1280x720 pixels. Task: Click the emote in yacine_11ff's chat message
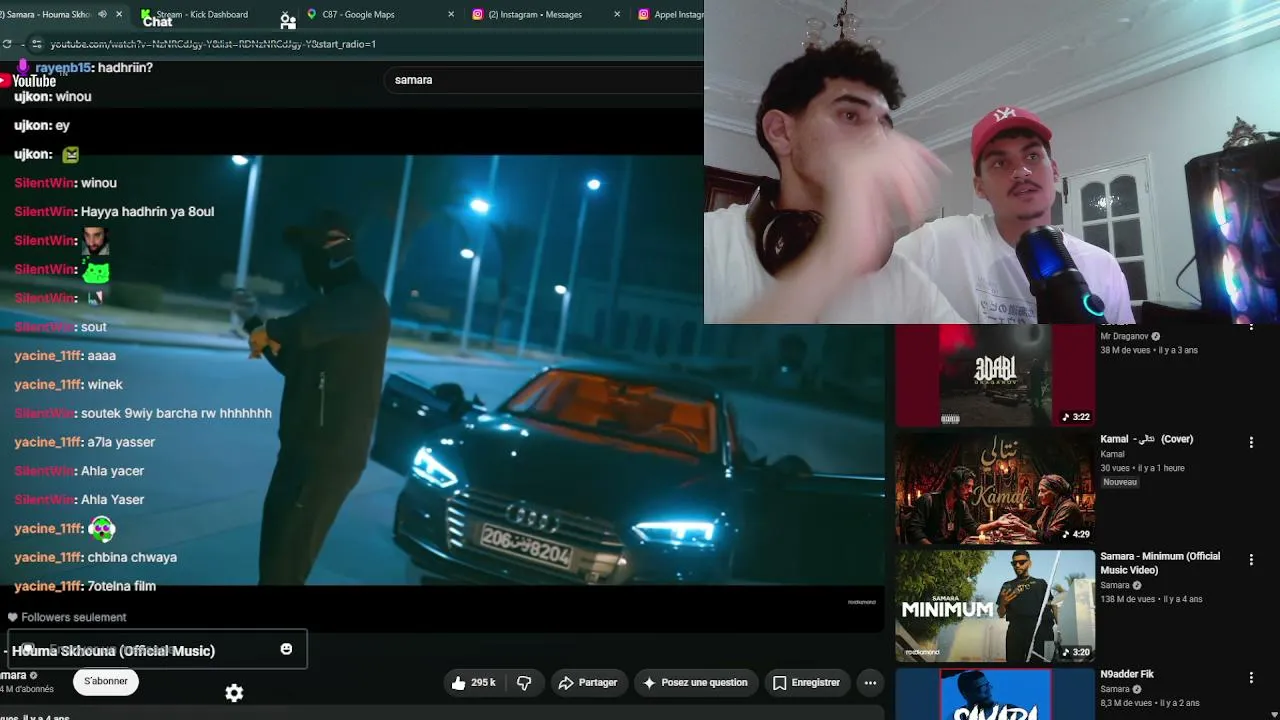tap(102, 528)
